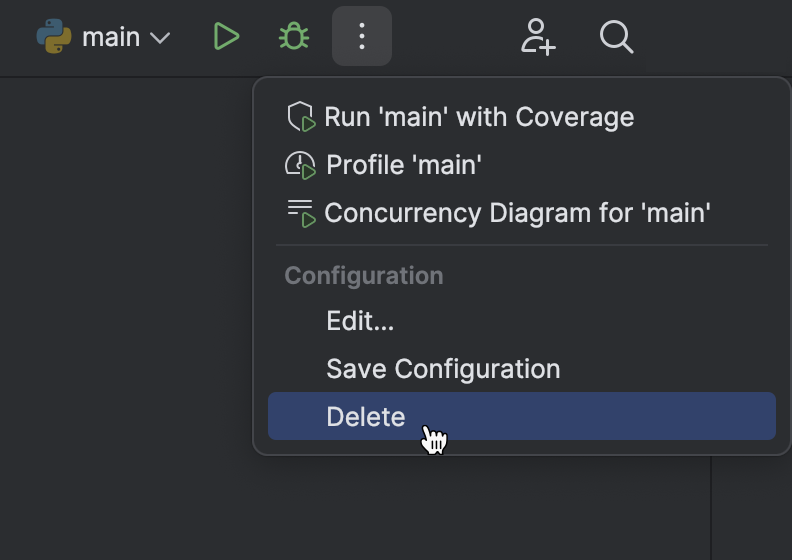
Task: Click the Python logo icon beside main
Action: pyautogui.click(x=54, y=37)
